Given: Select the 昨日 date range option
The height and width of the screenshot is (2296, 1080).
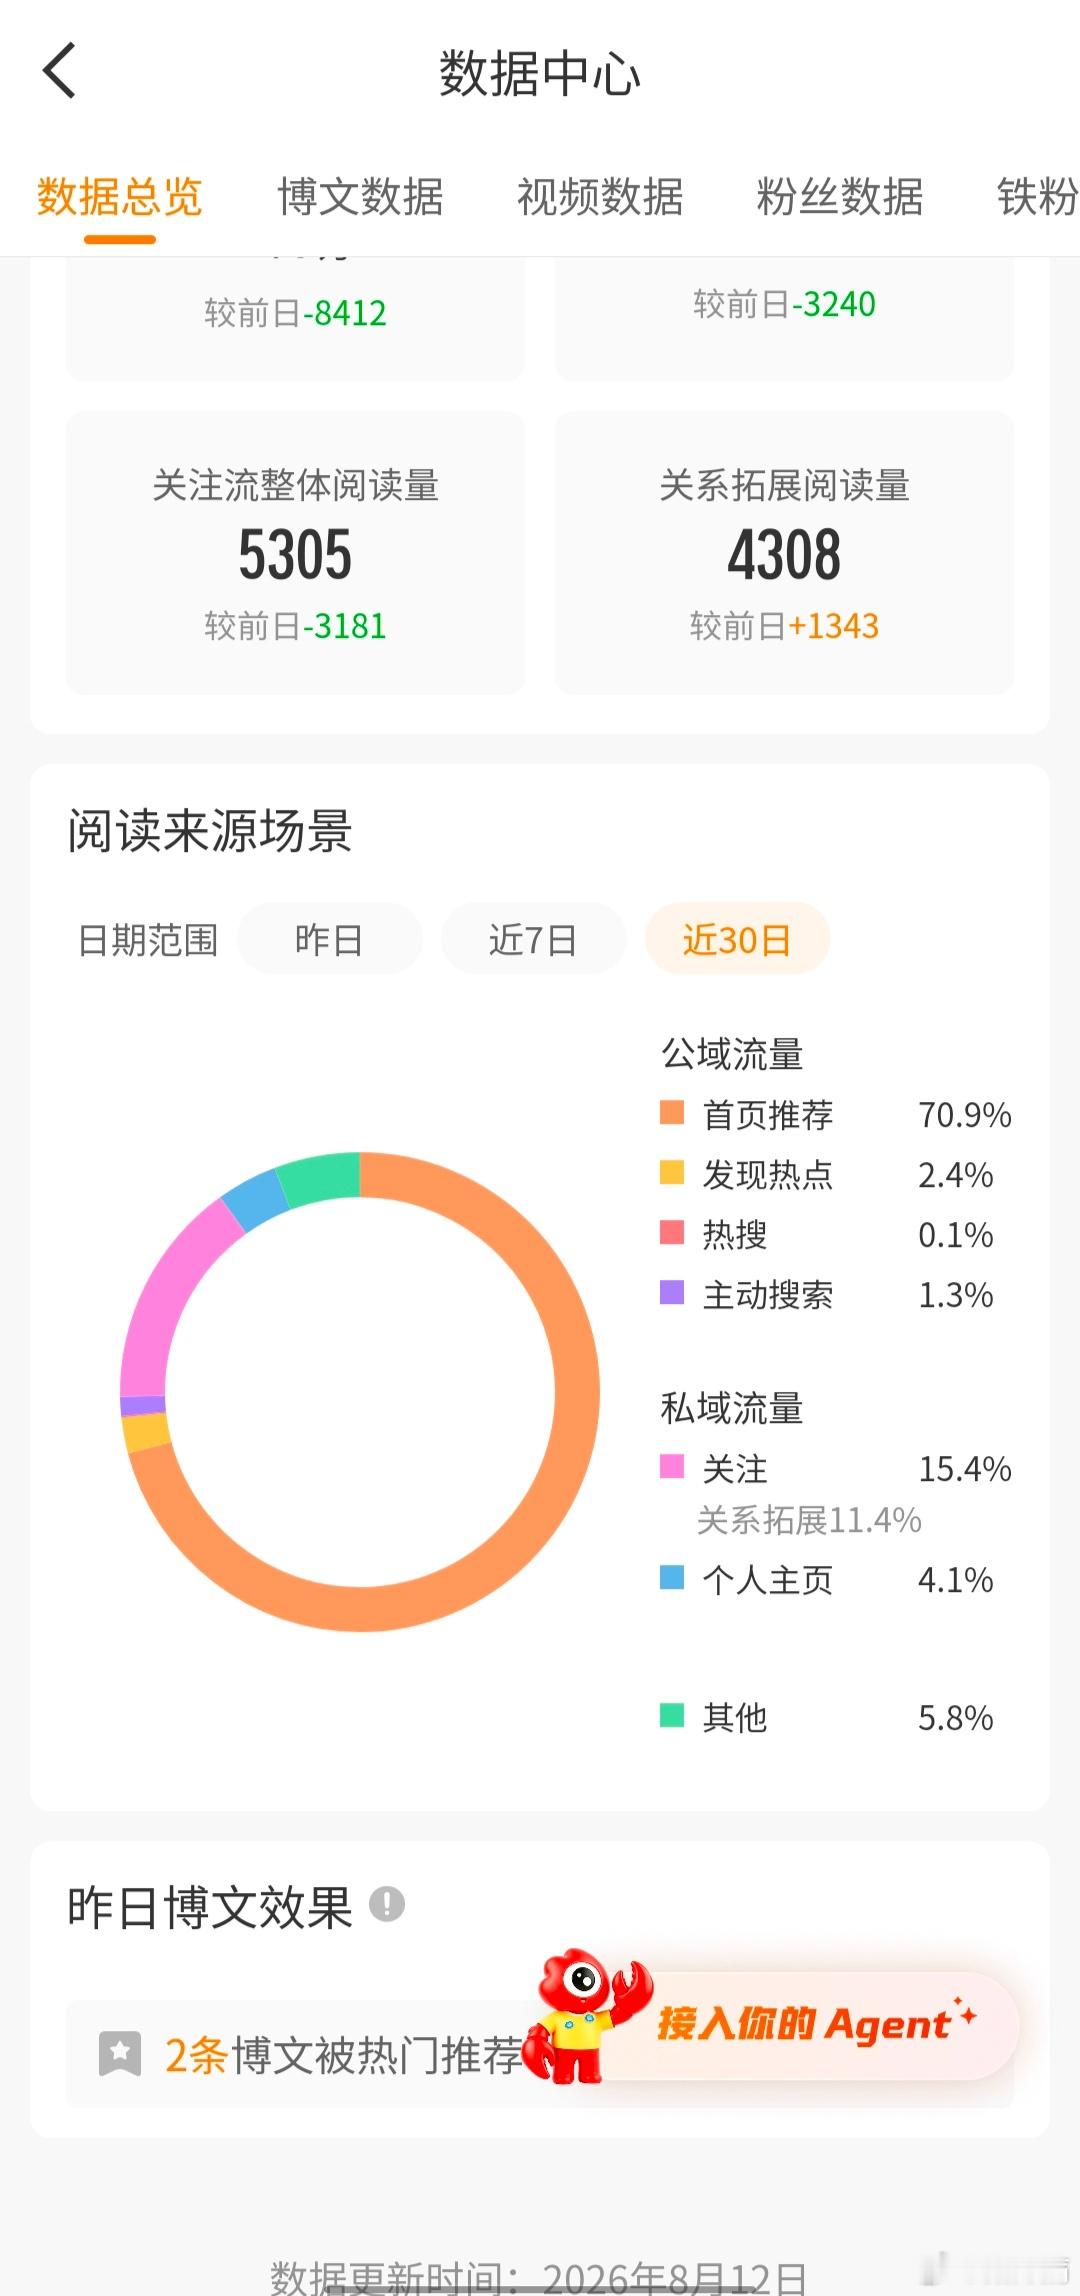Looking at the screenshot, I should coord(330,939).
